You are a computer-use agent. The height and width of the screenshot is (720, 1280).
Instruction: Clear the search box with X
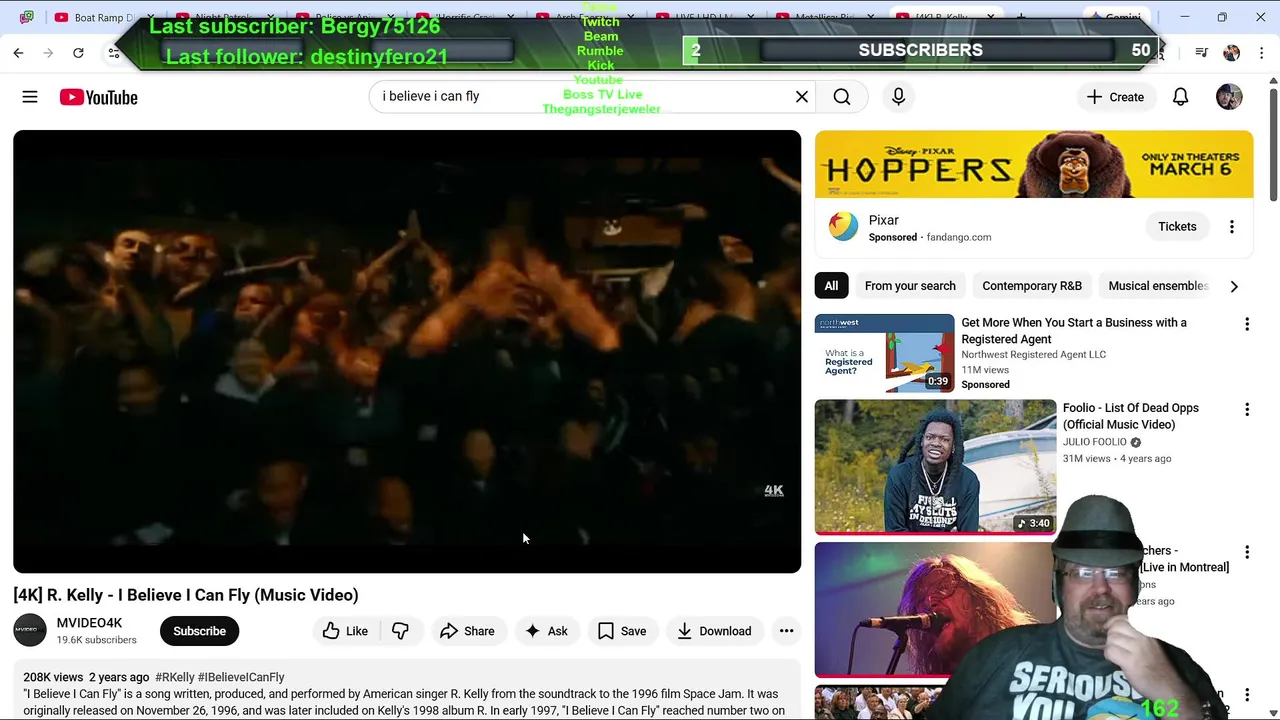pyautogui.click(x=801, y=97)
